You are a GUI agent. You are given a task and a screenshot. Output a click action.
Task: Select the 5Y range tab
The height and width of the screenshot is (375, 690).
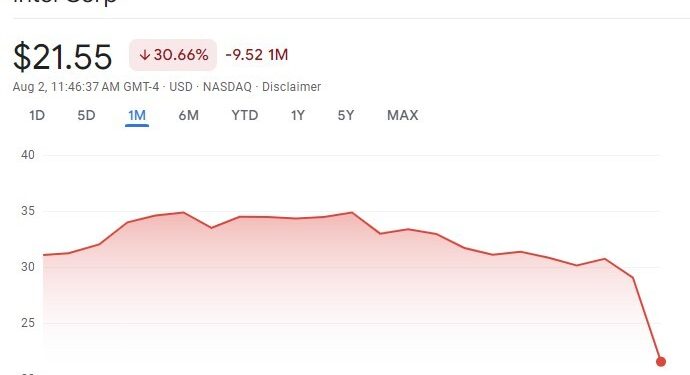point(346,115)
